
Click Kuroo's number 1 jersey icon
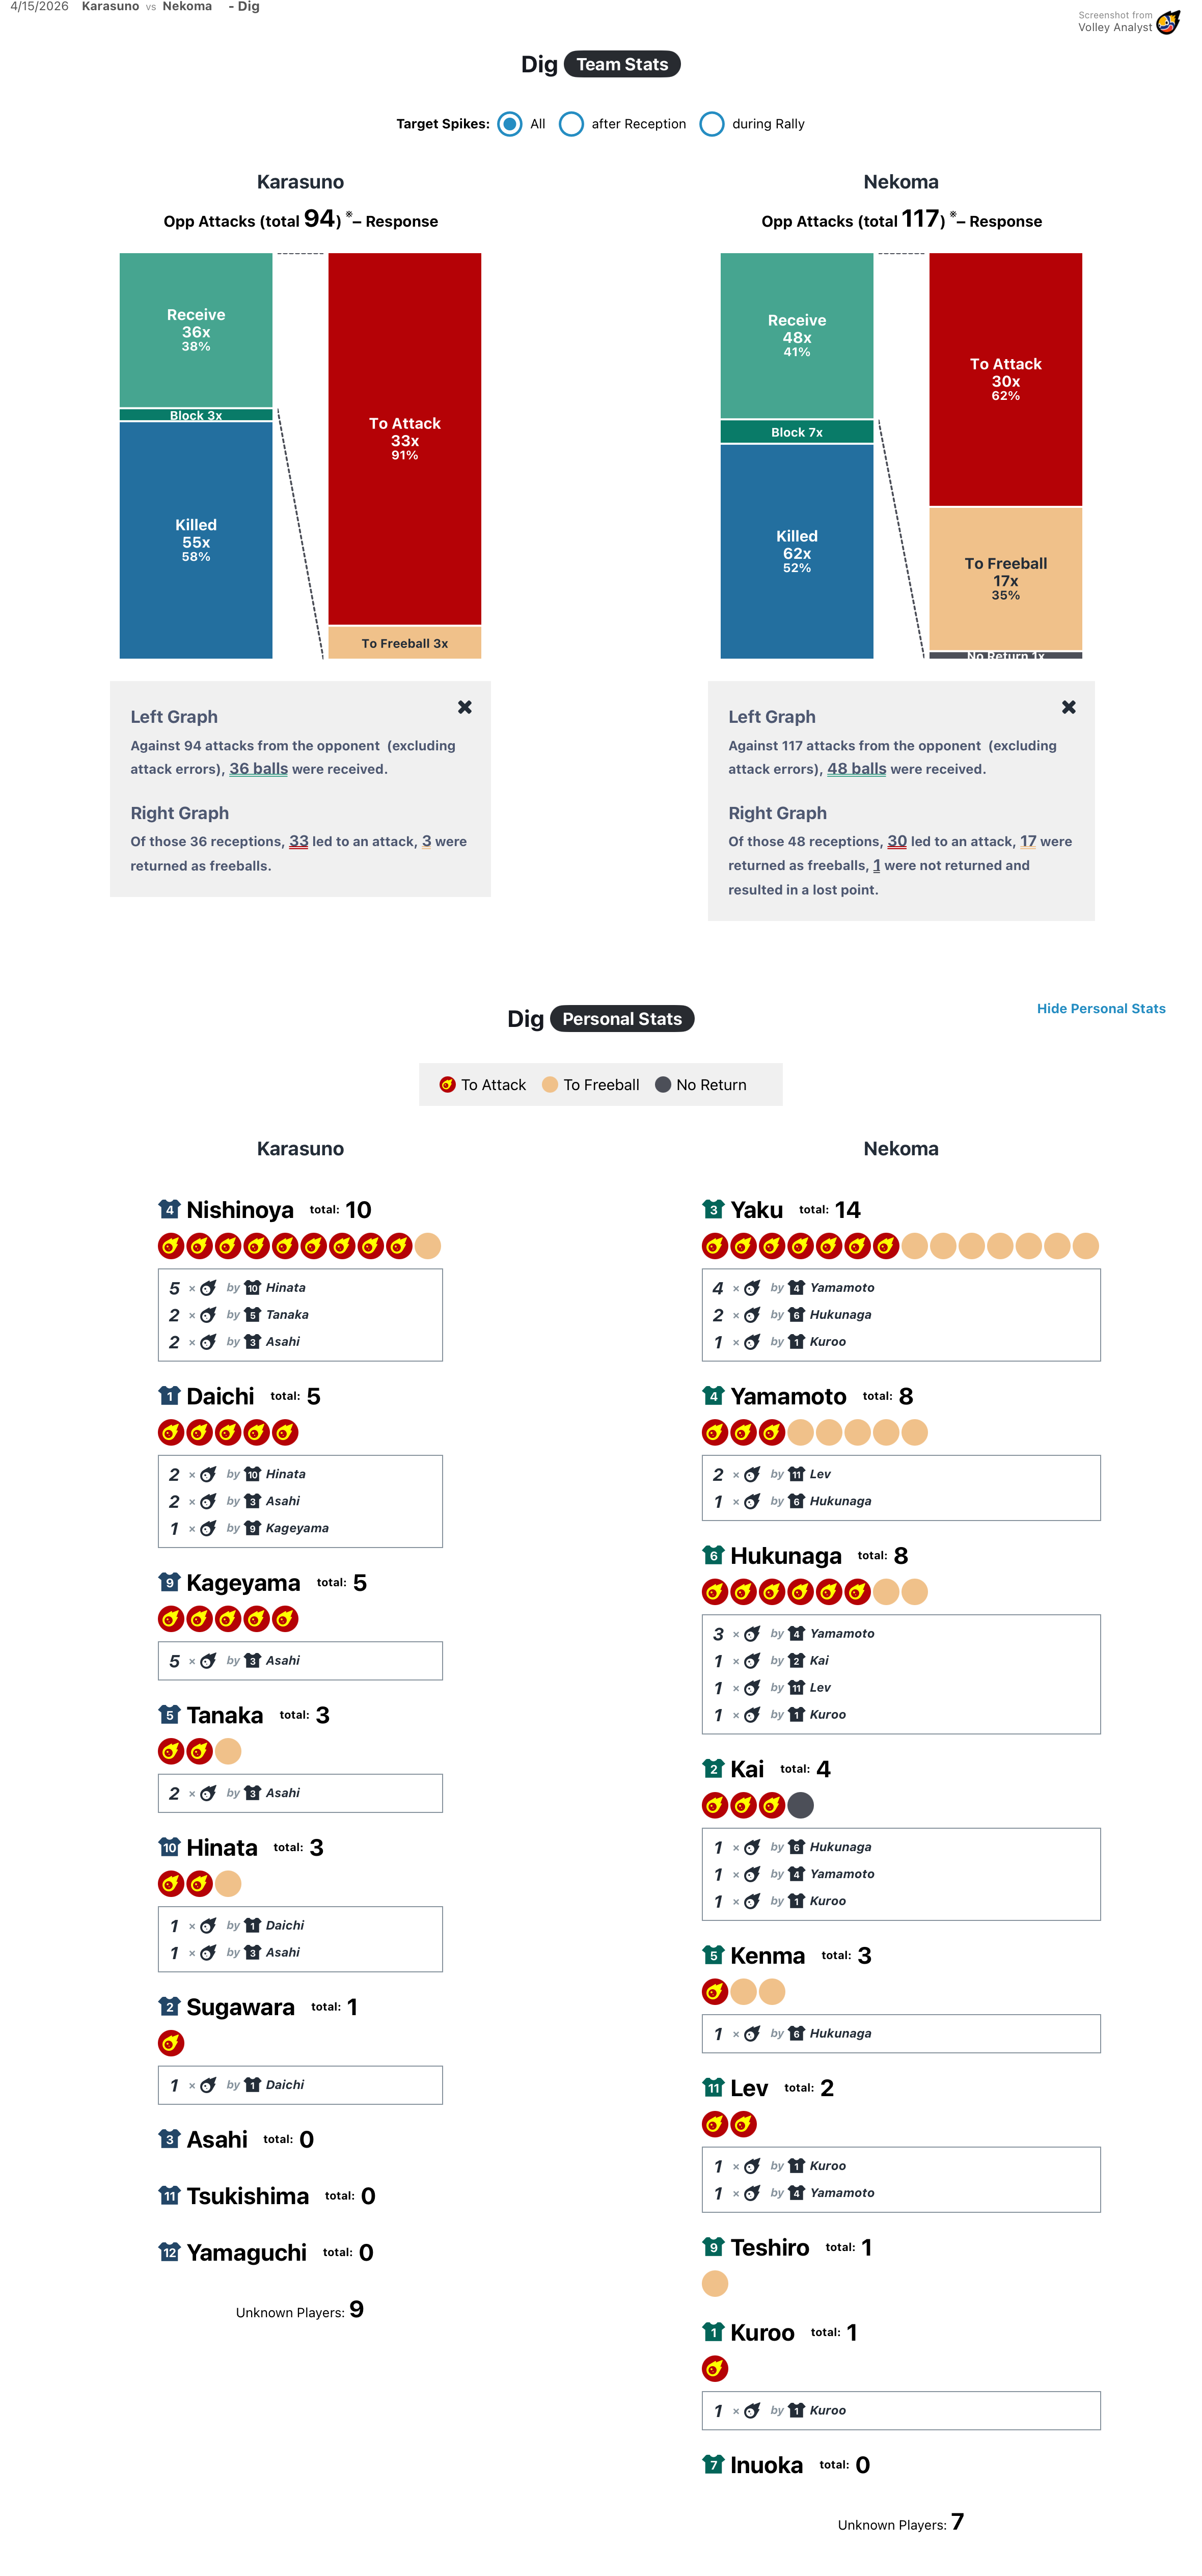(713, 2332)
